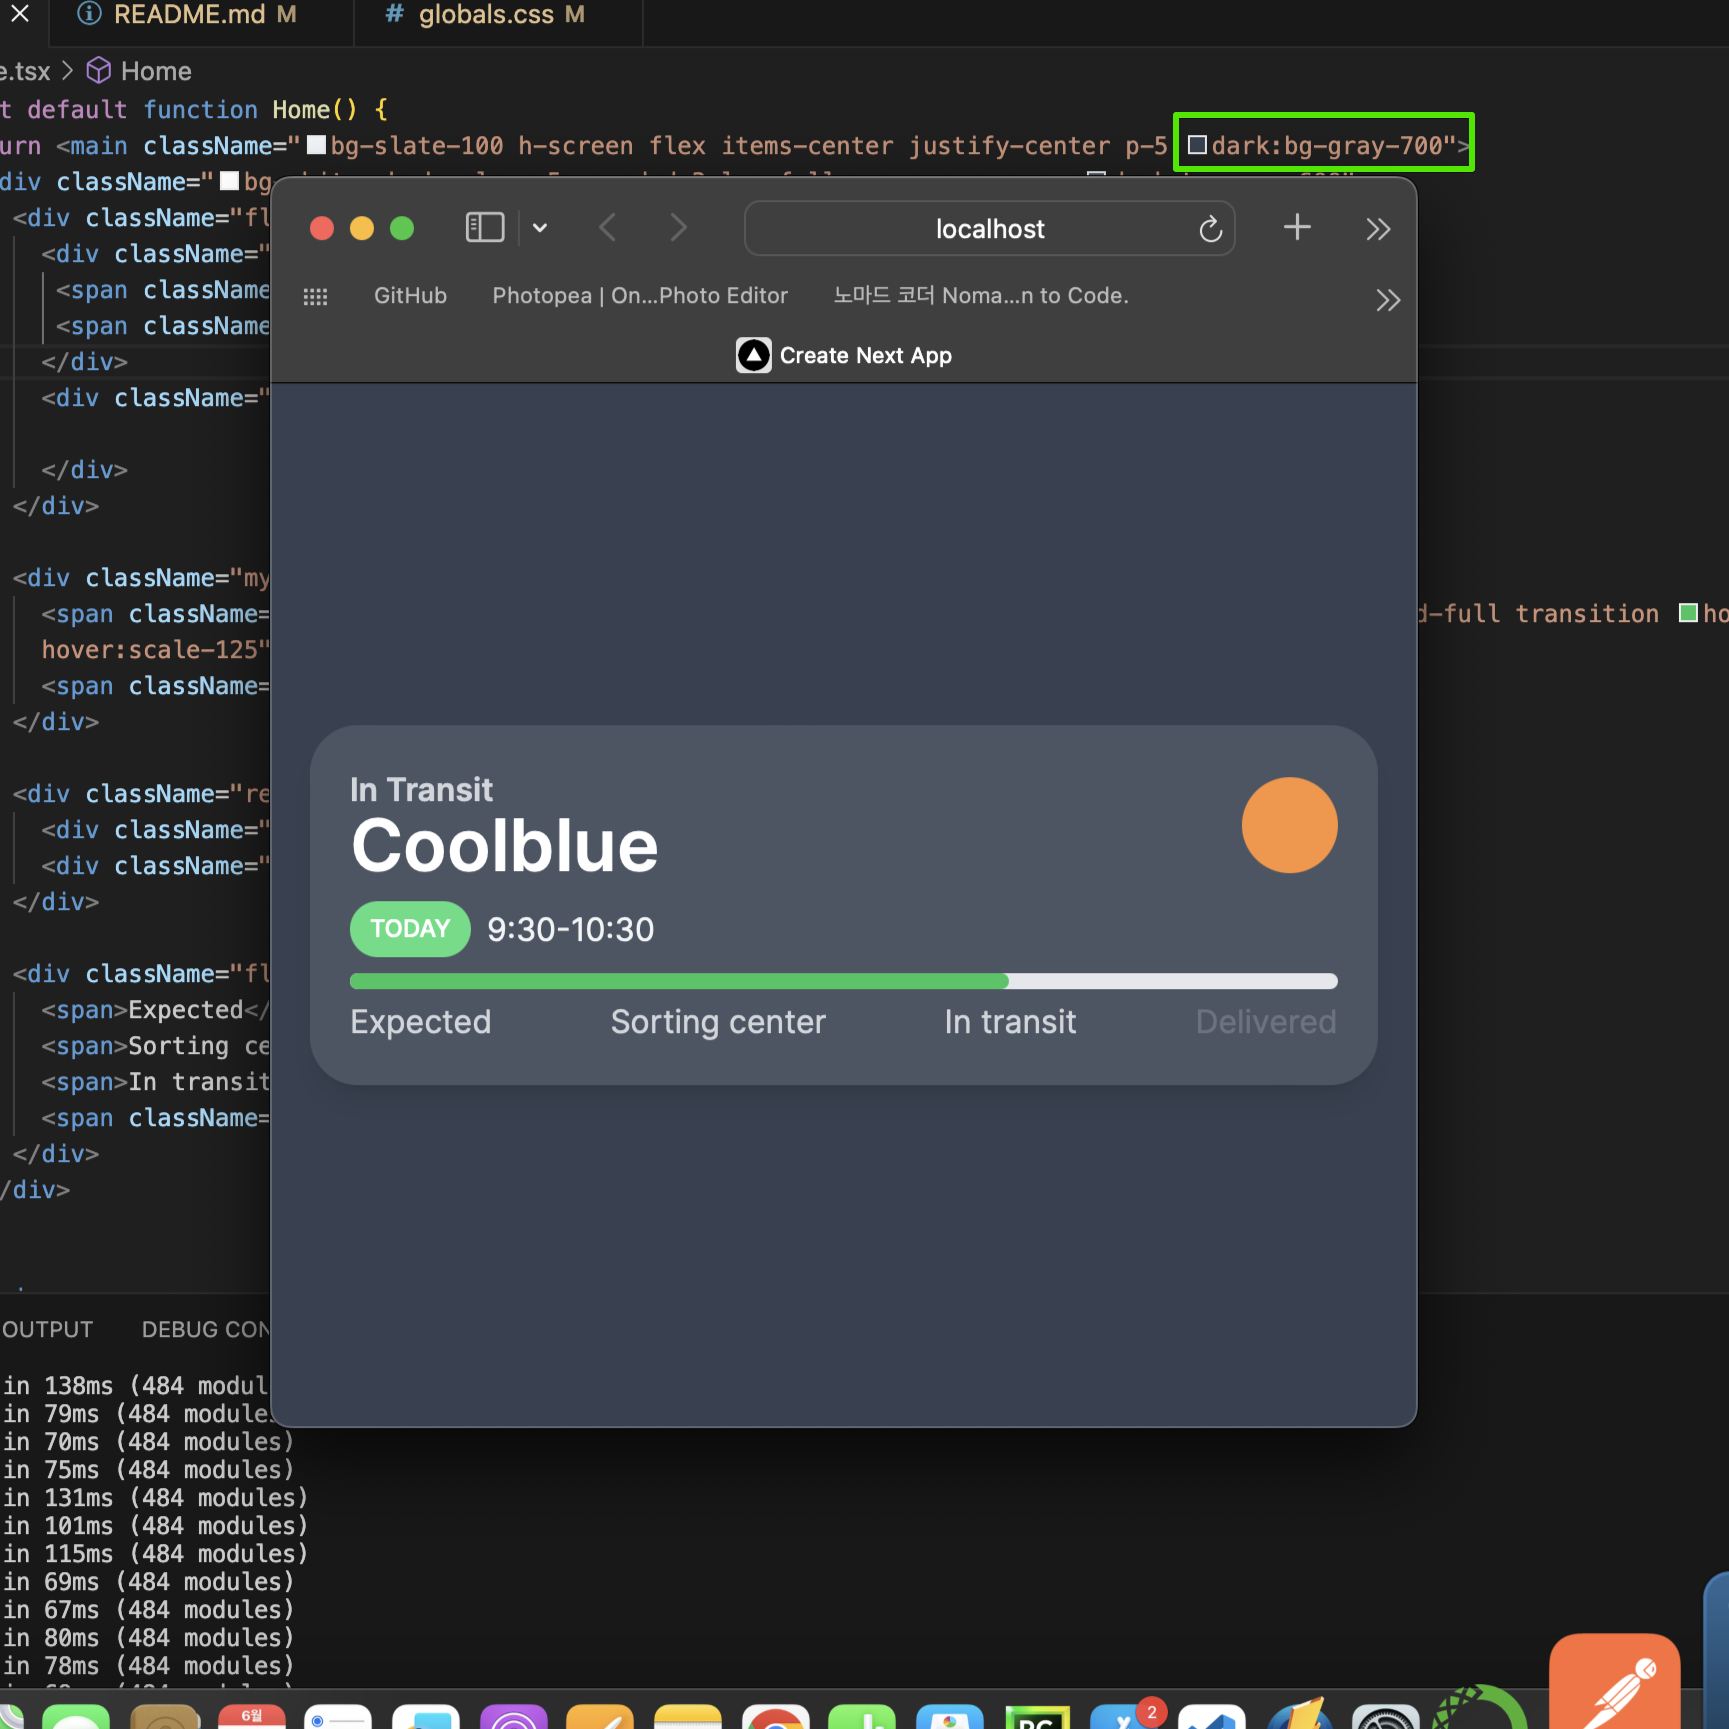The image size is (1729, 1729).
Task: Click the Coolblue heading
Action: click(x=505, y=846)
